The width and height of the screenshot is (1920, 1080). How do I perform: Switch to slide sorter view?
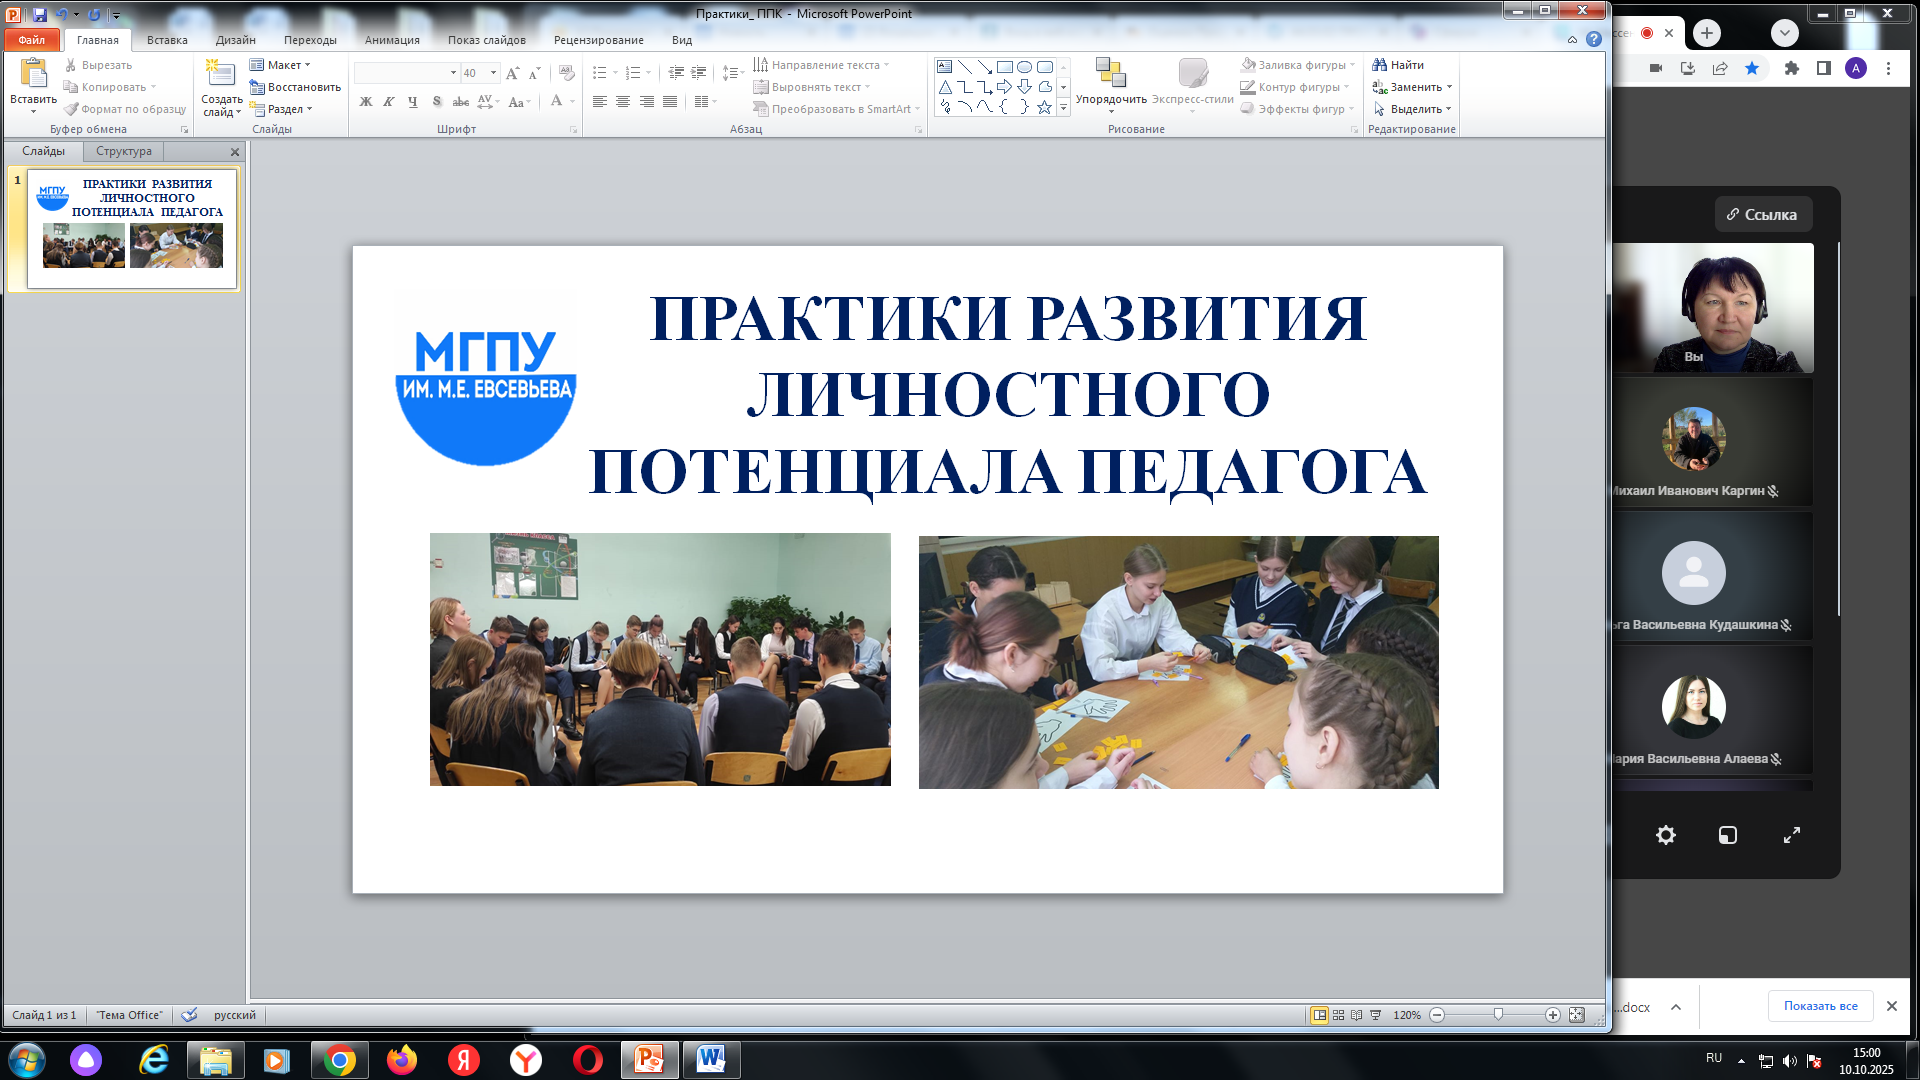(x=1338, y=1015)
